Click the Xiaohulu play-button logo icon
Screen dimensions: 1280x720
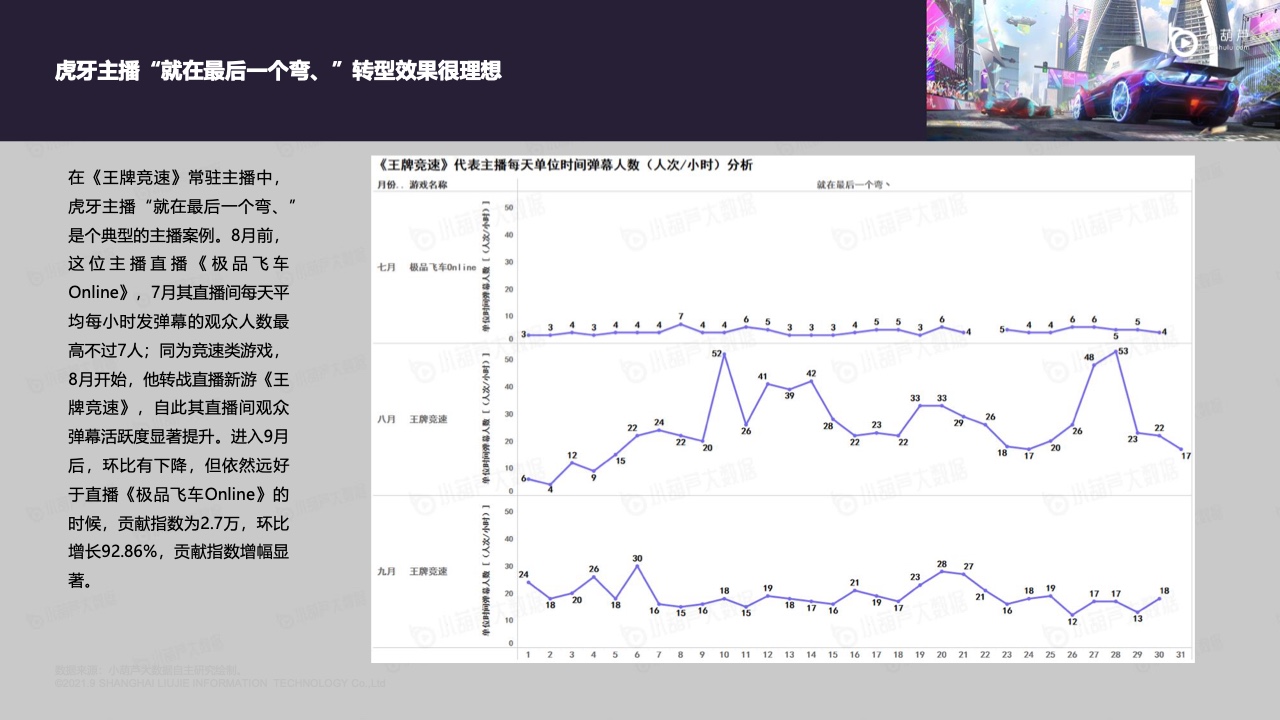1184,42
